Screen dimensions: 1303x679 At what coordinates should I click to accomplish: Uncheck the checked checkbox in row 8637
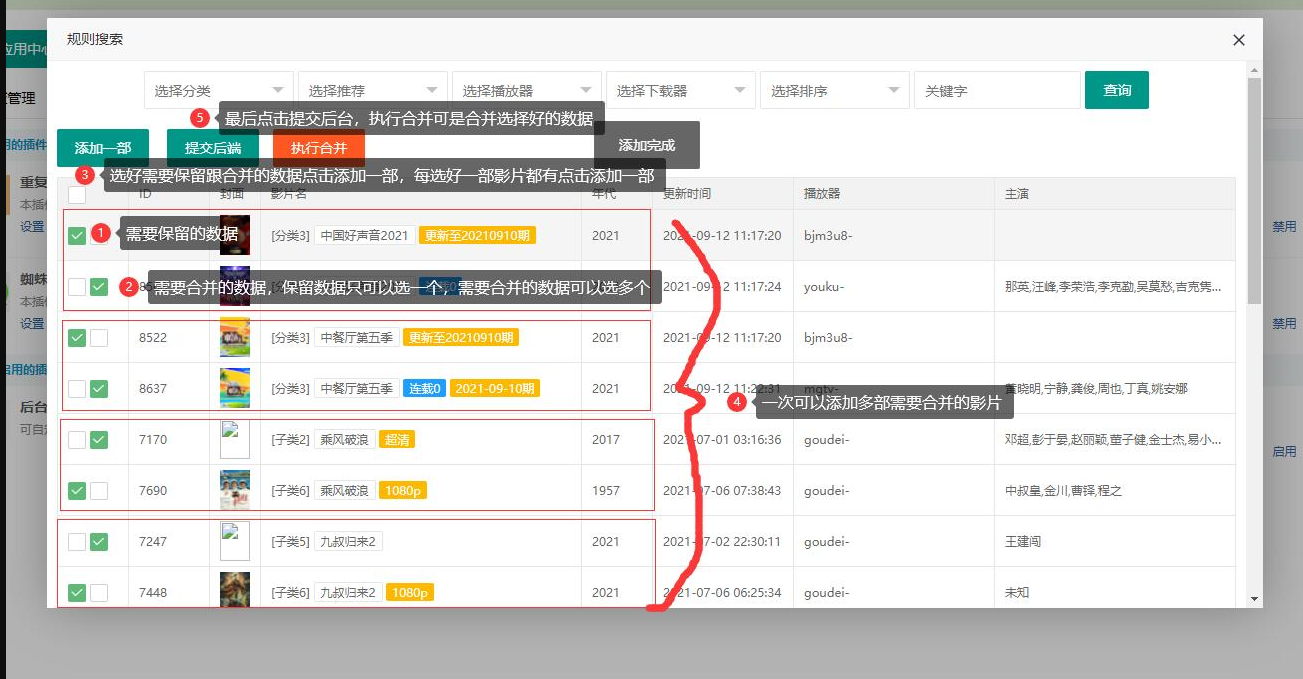(99, 388)
